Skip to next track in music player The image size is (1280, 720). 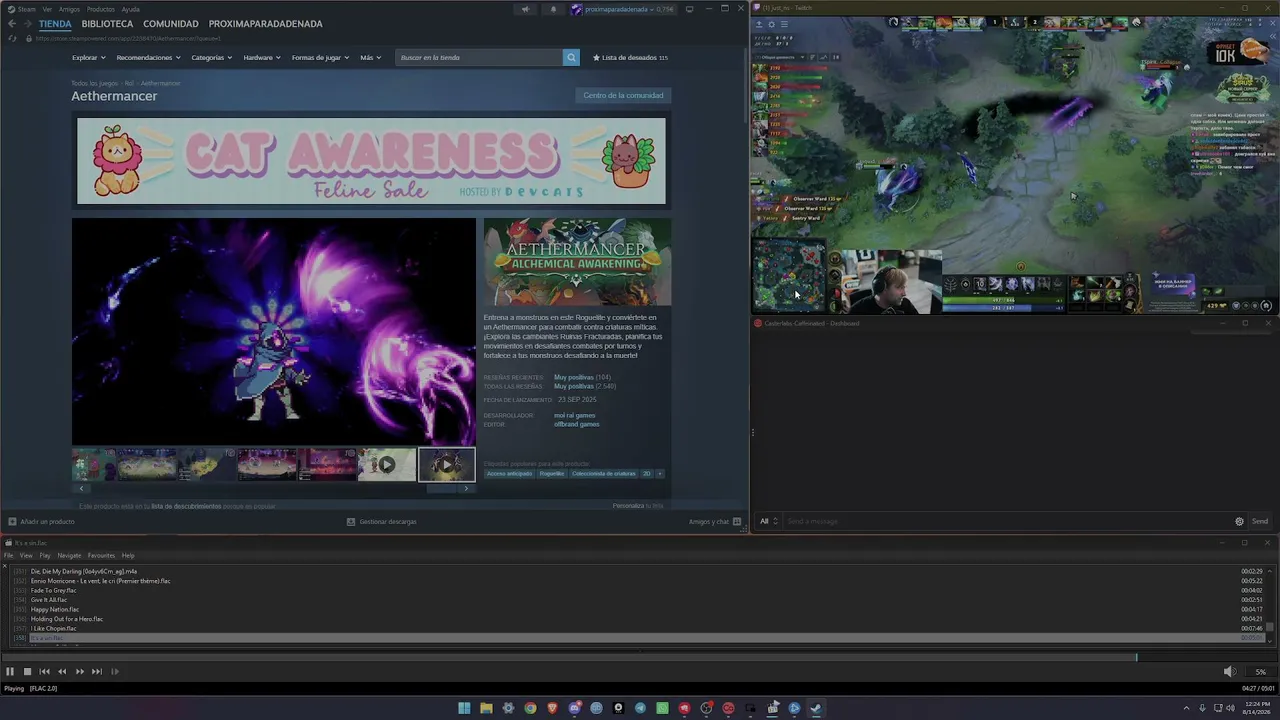(97, 672)
